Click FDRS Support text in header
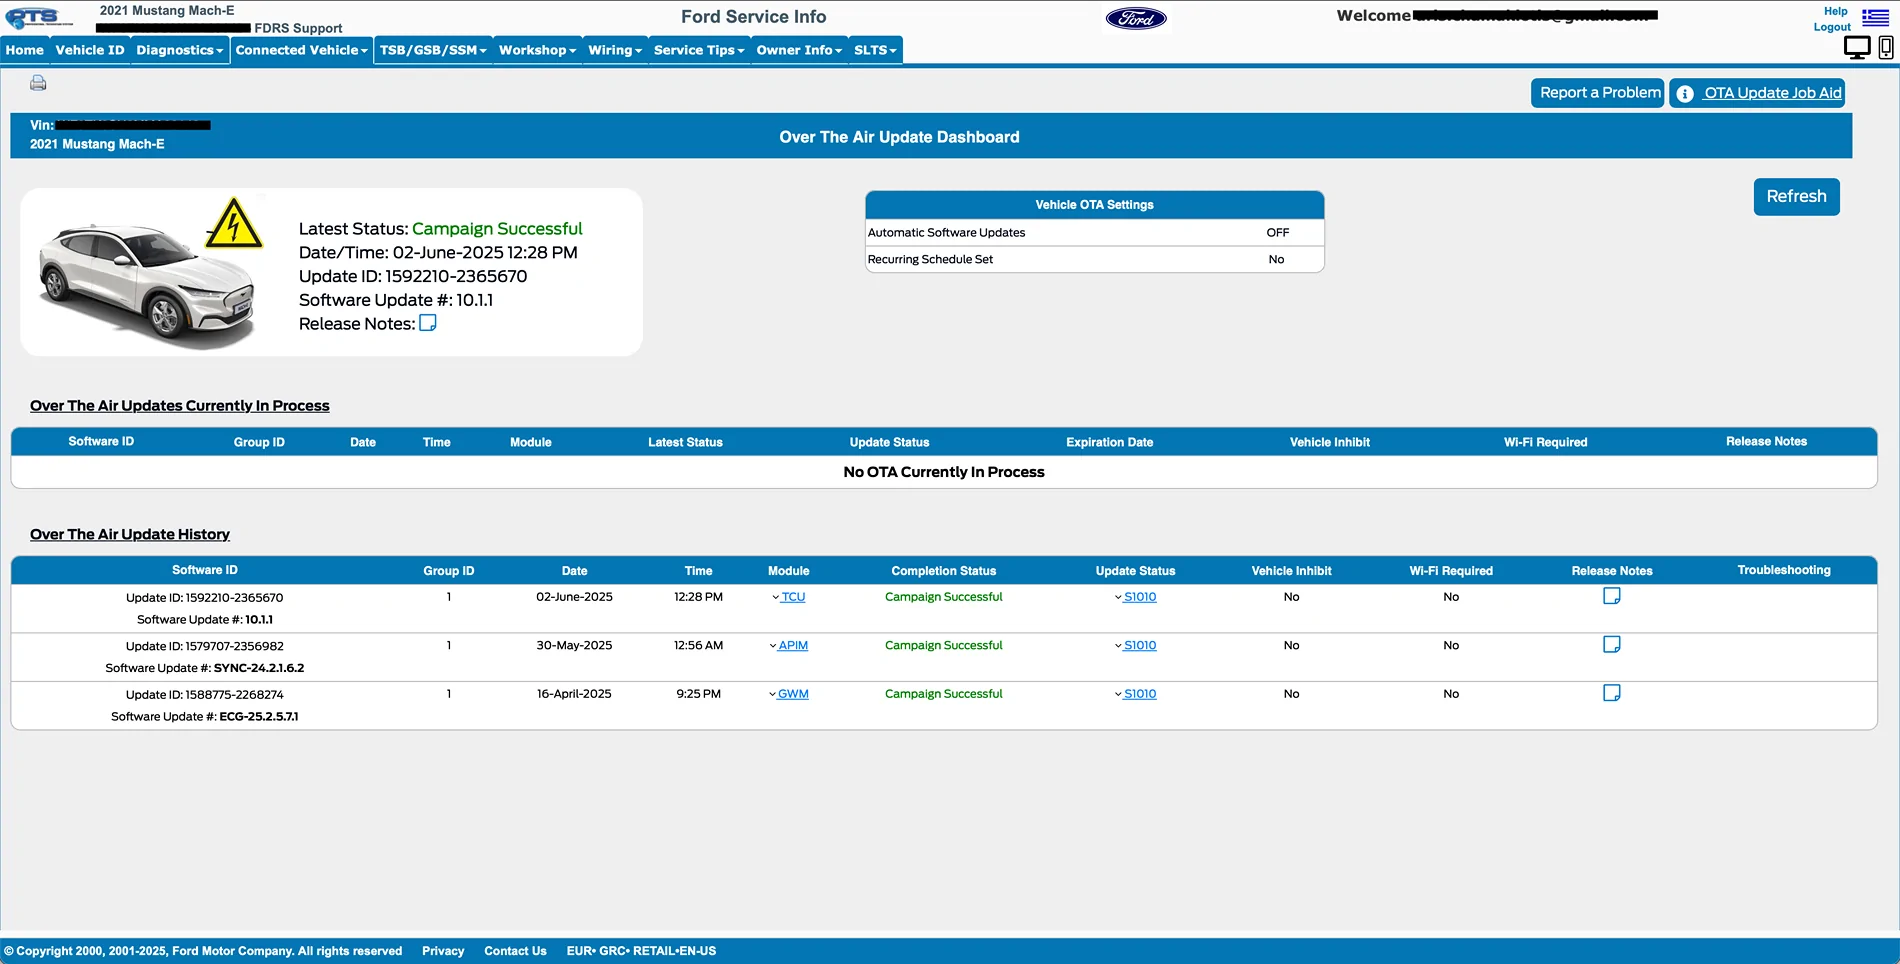1900x964 pixels. pos(298,28)
